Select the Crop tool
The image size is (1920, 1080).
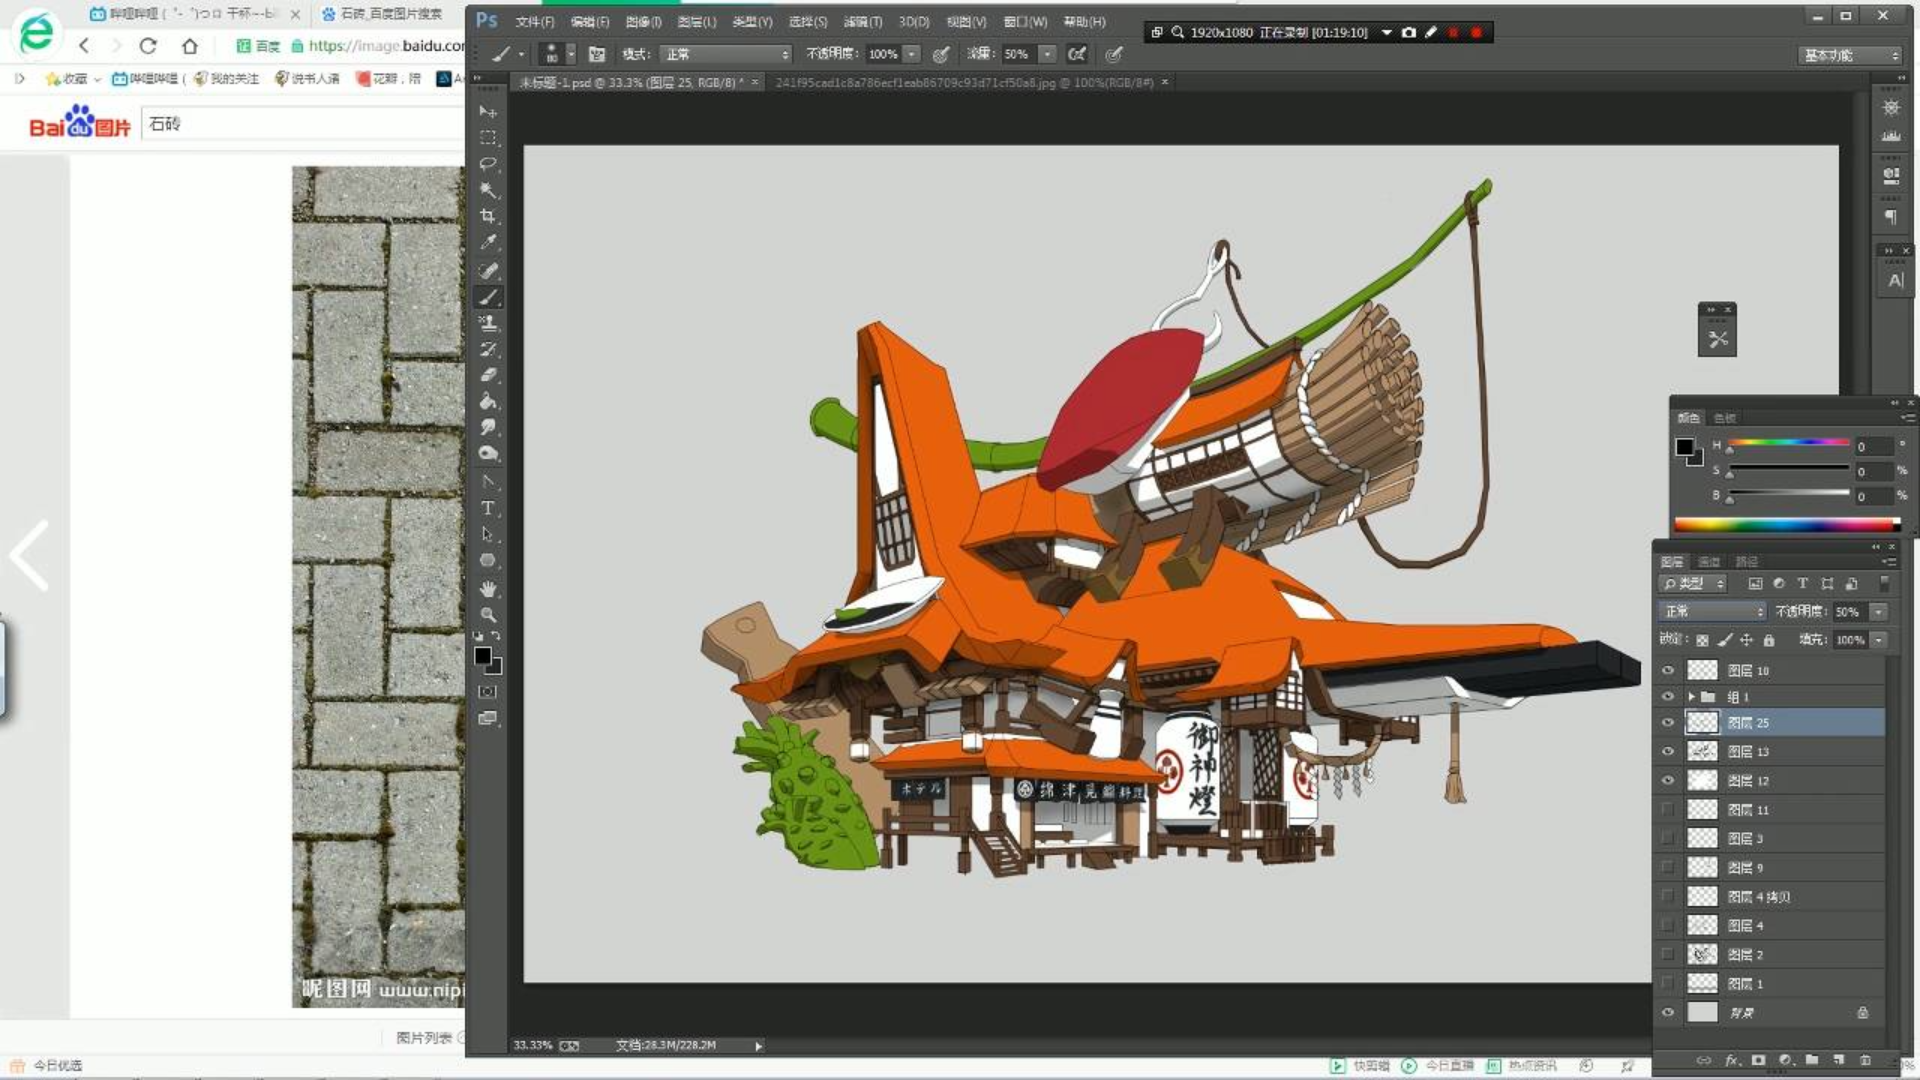pos(488,215)
